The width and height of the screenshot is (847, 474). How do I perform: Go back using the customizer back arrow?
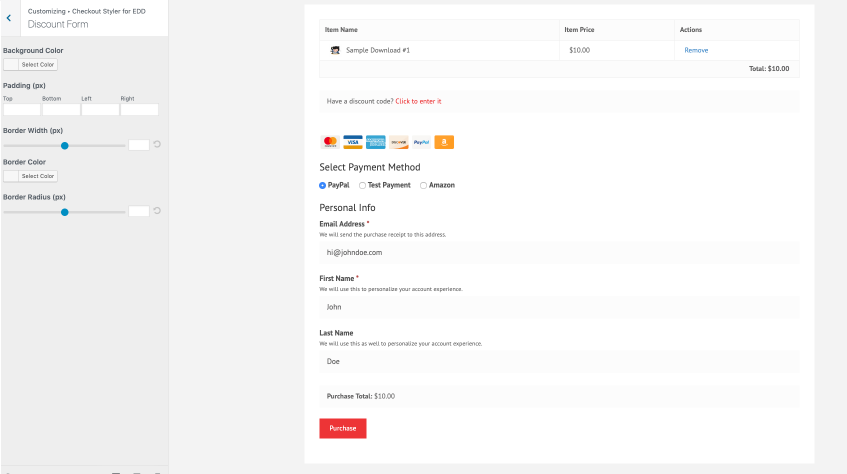pos(9,18)
